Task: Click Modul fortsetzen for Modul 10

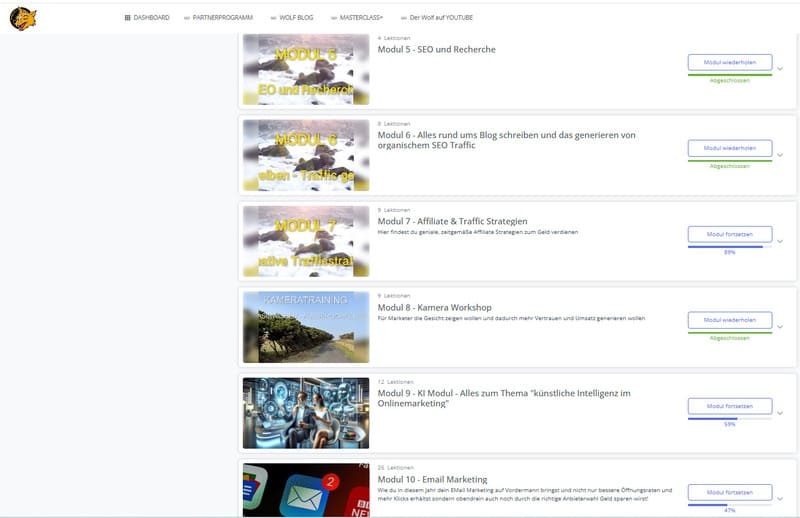Action: pos(730,492)
